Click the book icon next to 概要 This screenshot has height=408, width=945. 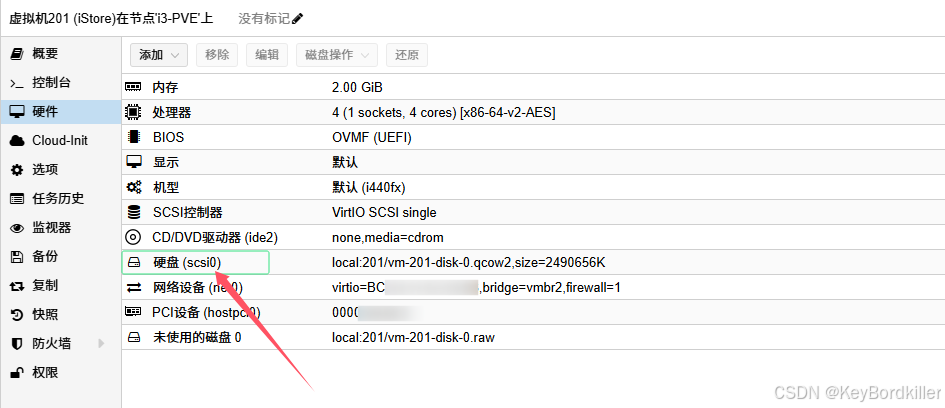coord(17,54)
